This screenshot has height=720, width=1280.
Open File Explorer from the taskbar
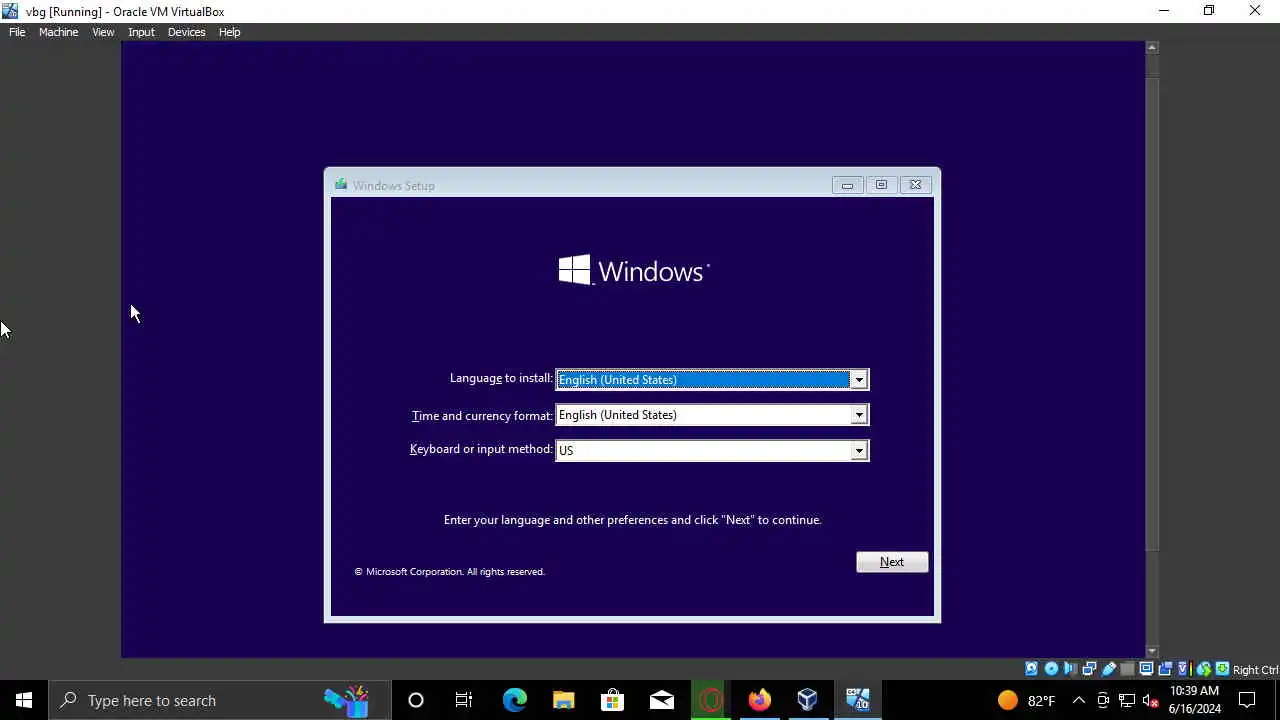point(564,700)
